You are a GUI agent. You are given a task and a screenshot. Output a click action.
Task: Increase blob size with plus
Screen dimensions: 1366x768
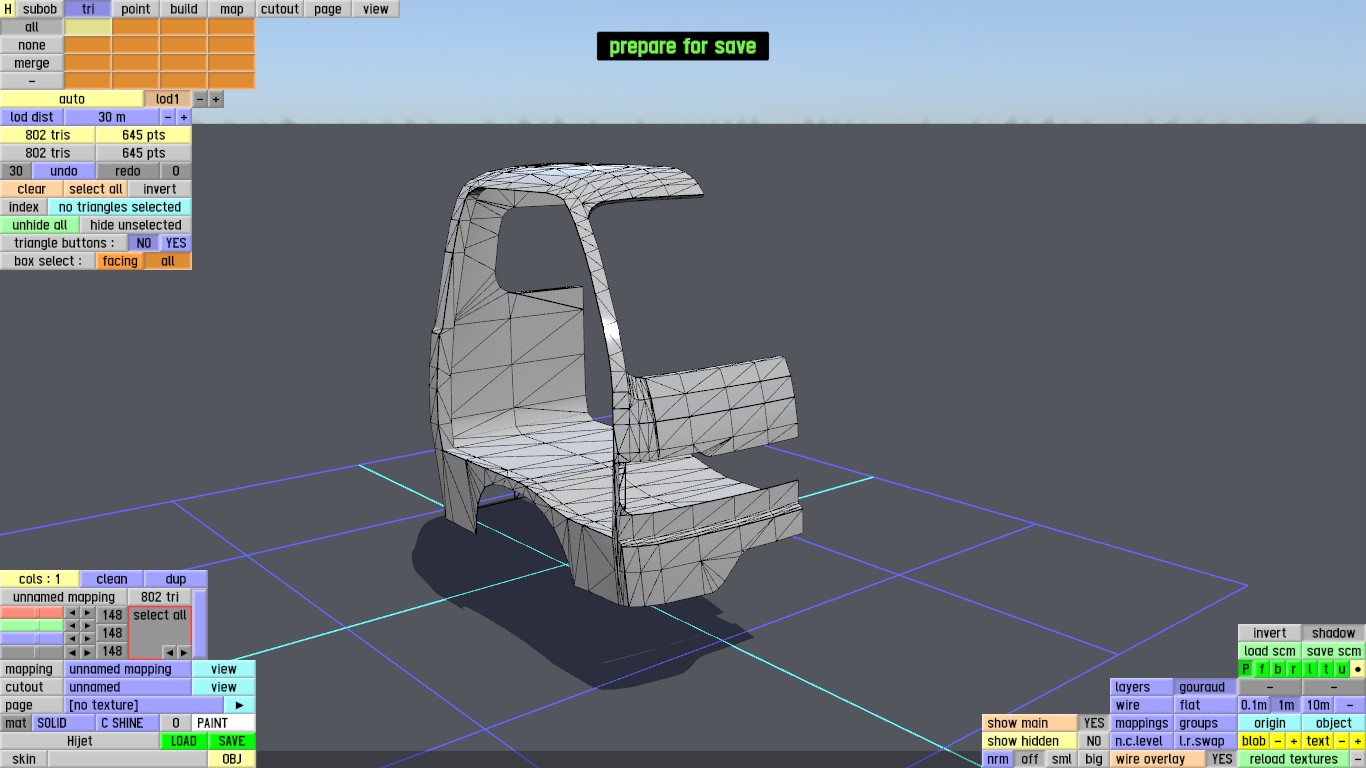1294,741
